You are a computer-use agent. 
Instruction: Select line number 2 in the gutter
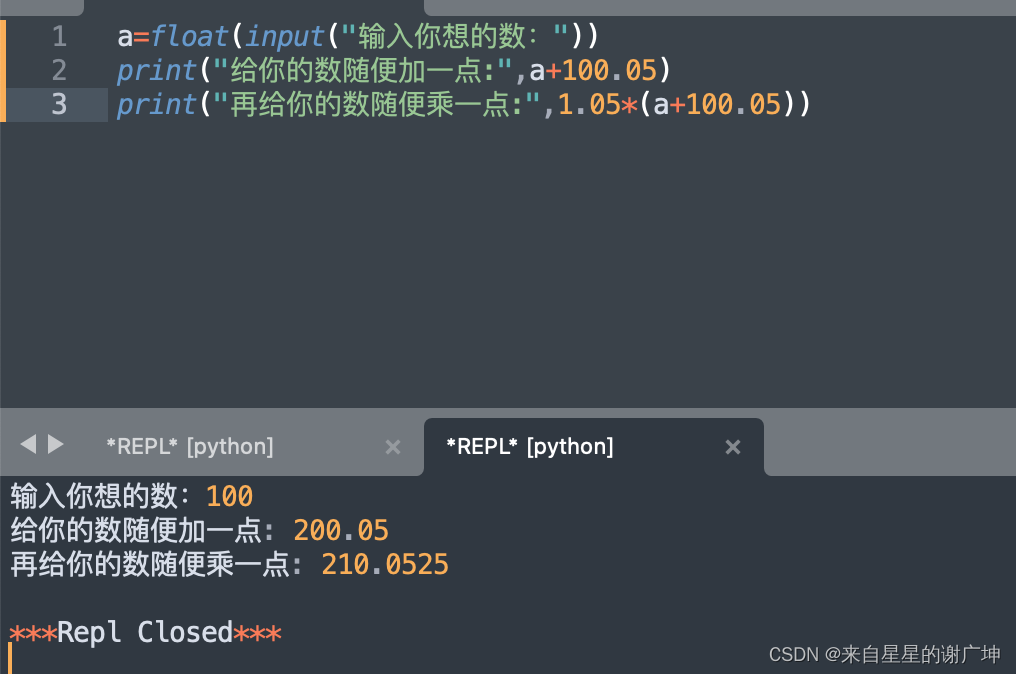tap(58, 70)
